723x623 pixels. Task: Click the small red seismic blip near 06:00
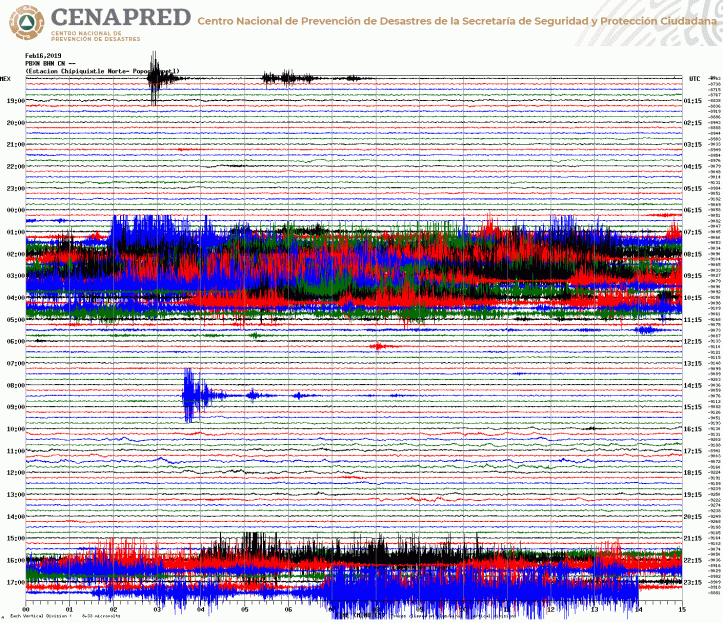(x=377, y=346)
